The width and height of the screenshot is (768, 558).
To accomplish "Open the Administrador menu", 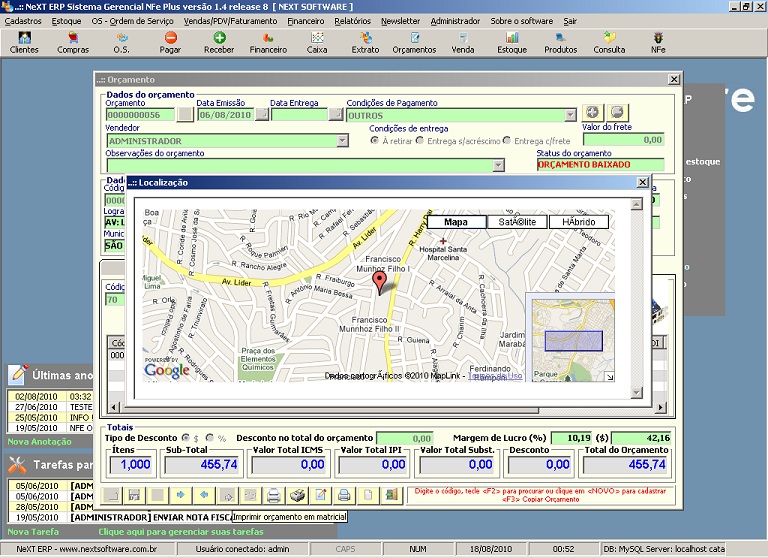I will click(x=455, y=21).
